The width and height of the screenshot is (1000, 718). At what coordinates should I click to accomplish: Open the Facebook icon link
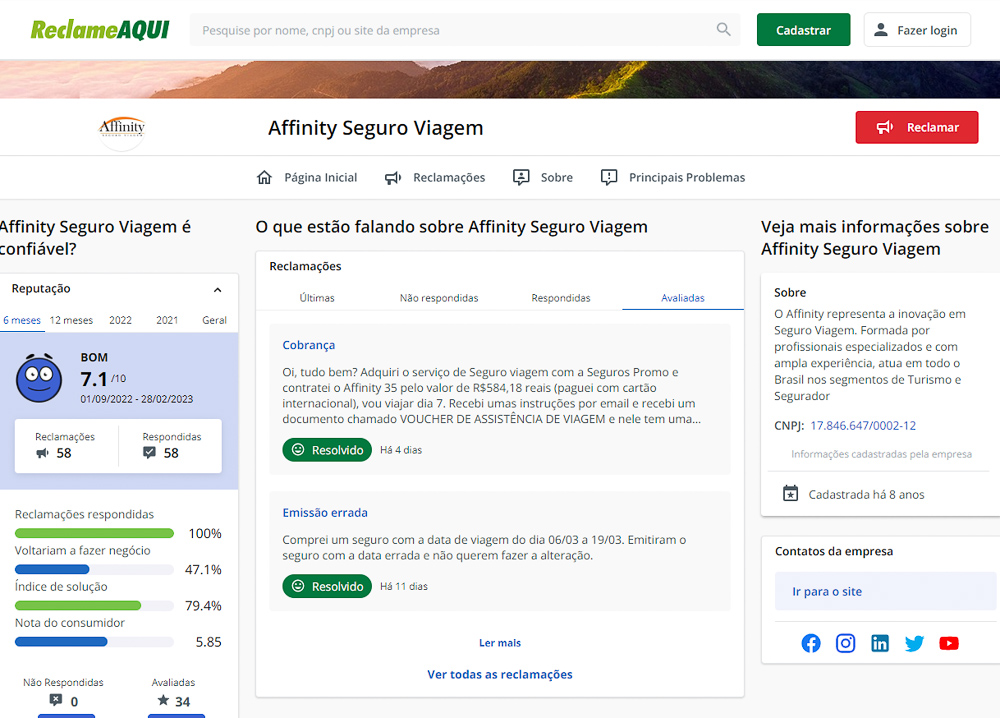tap(811, 643)
